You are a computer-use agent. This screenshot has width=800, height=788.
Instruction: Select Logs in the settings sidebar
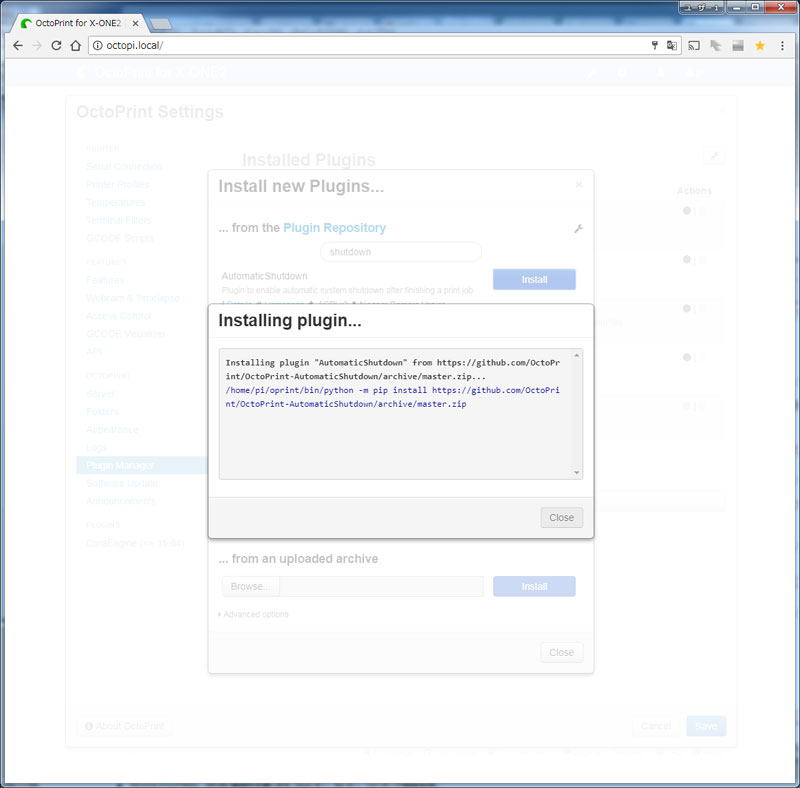click(96, 448)
